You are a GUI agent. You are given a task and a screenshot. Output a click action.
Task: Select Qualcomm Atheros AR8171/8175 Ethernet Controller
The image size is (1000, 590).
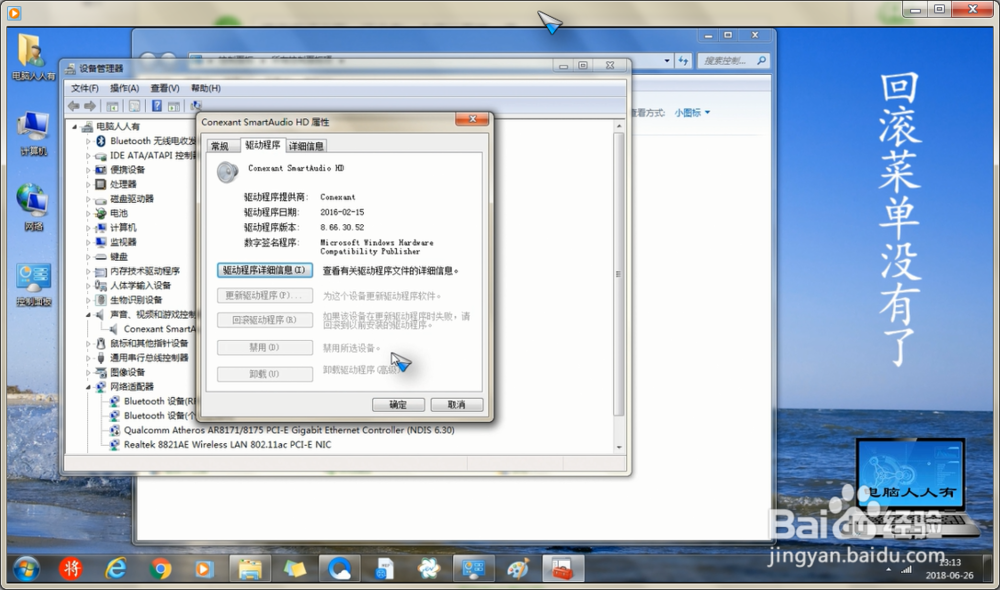tap(289, 431)
